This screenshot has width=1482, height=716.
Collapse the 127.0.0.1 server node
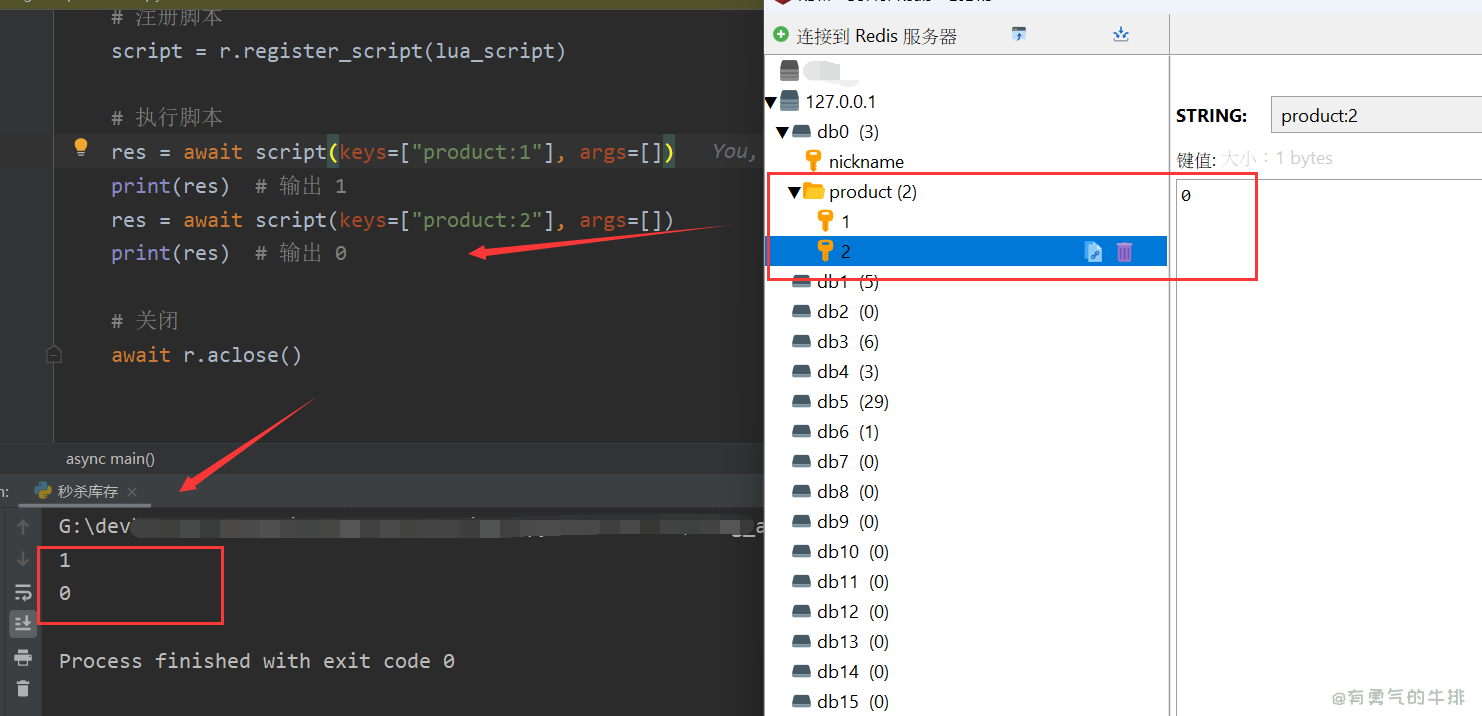pyautogui.click(x=770, y=102)
